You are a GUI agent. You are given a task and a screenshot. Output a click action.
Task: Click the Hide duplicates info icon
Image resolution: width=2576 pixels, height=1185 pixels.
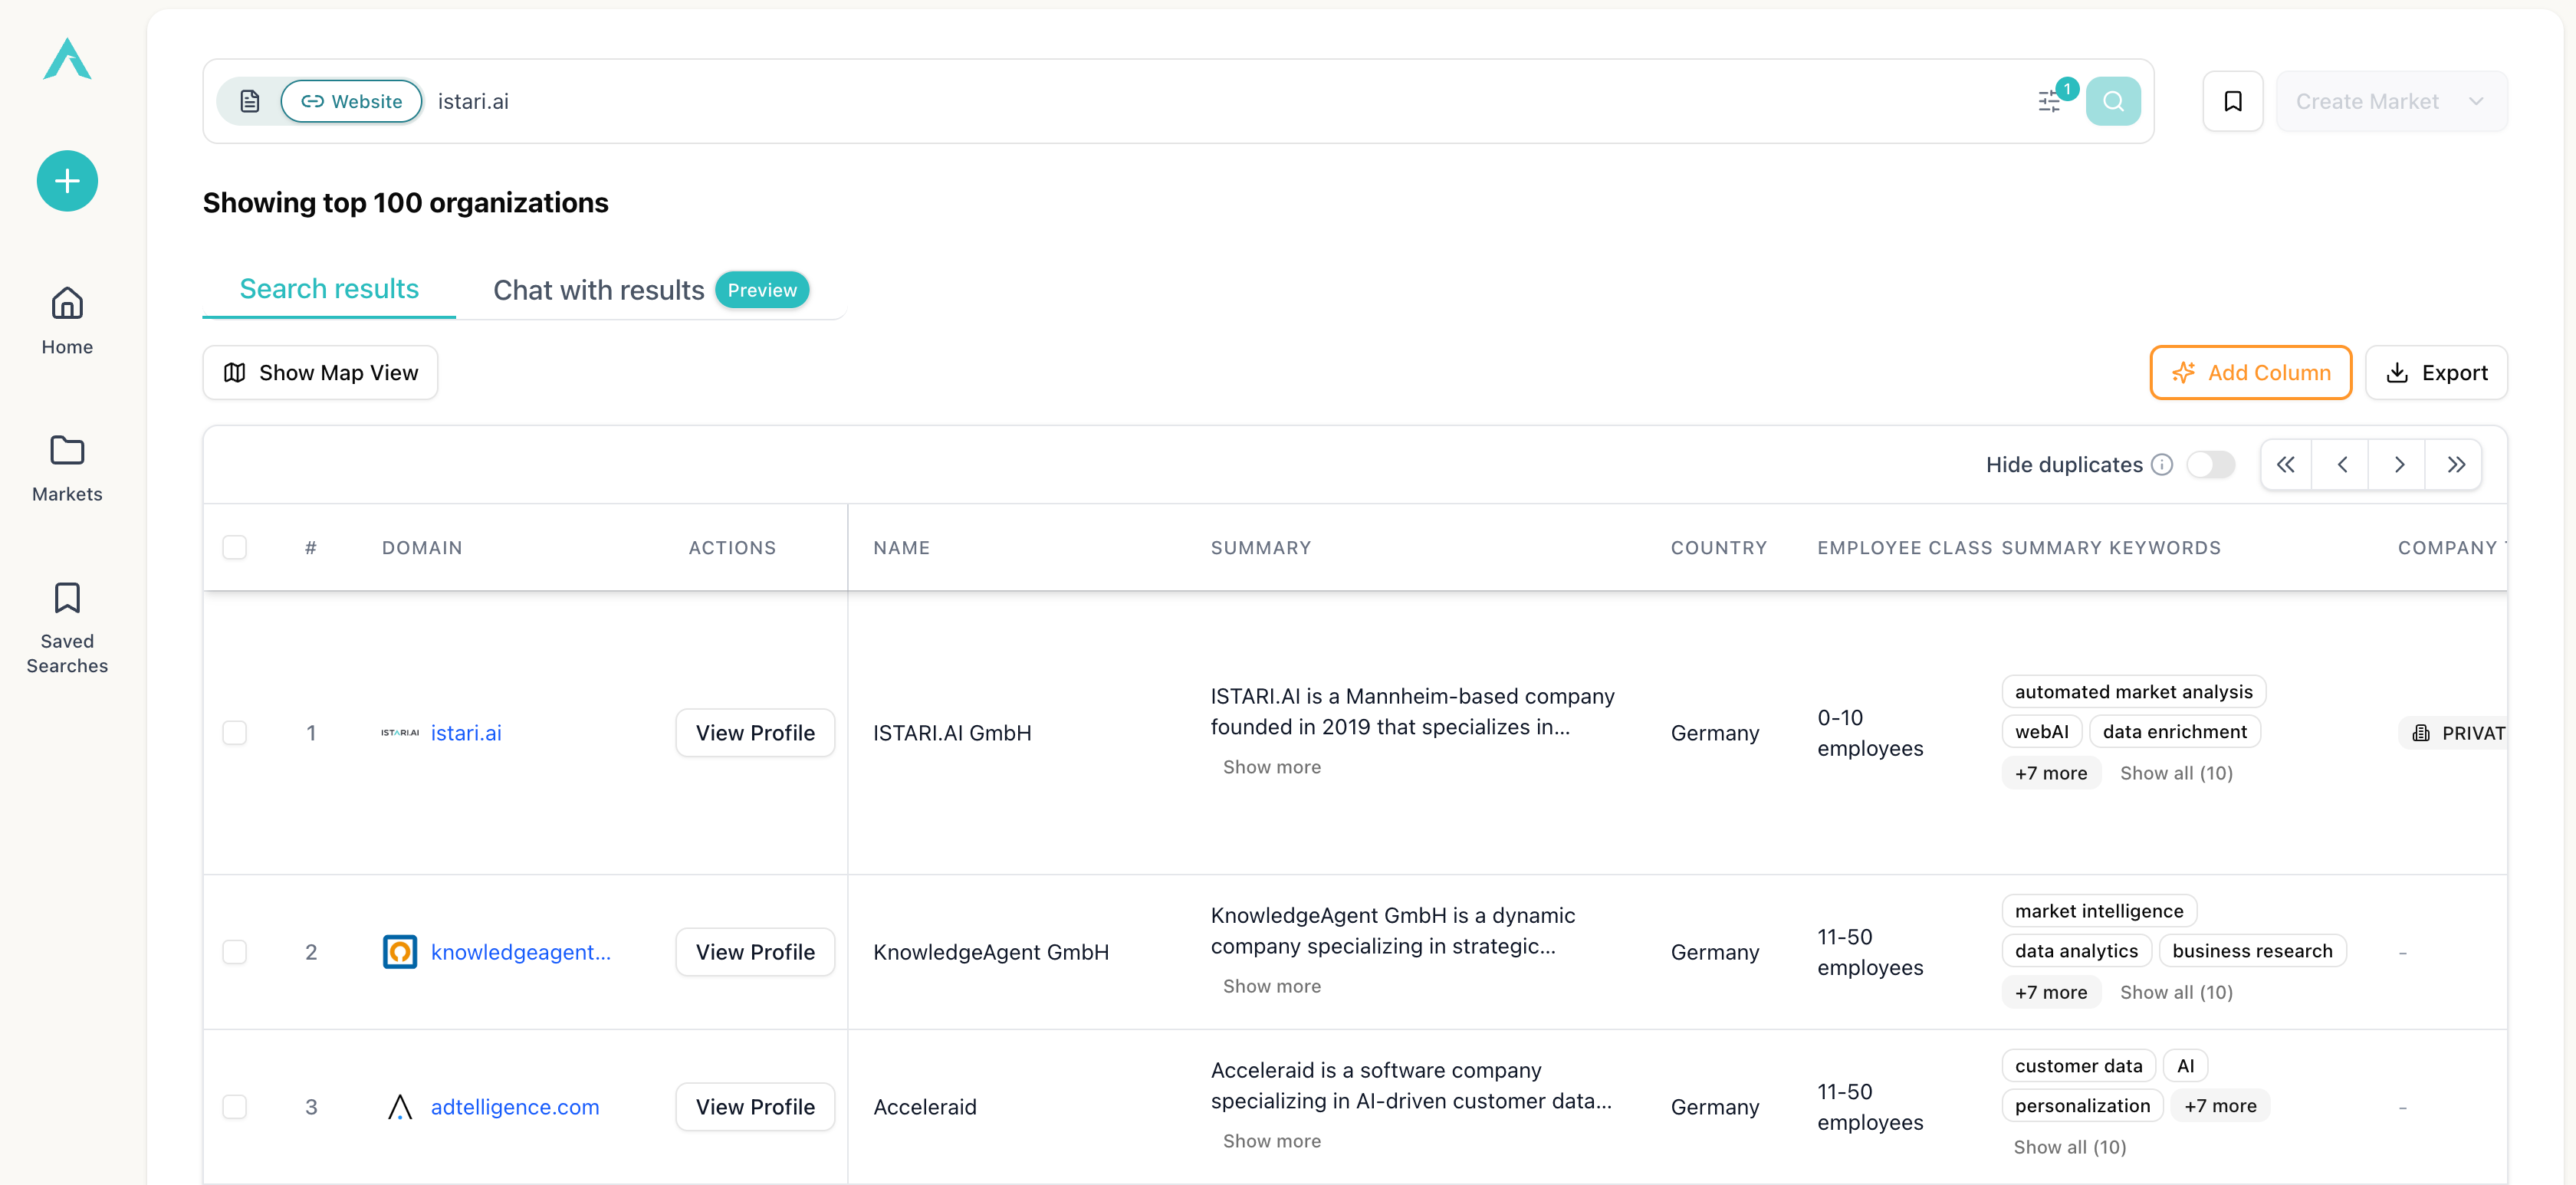click(x=2162, y=465)
